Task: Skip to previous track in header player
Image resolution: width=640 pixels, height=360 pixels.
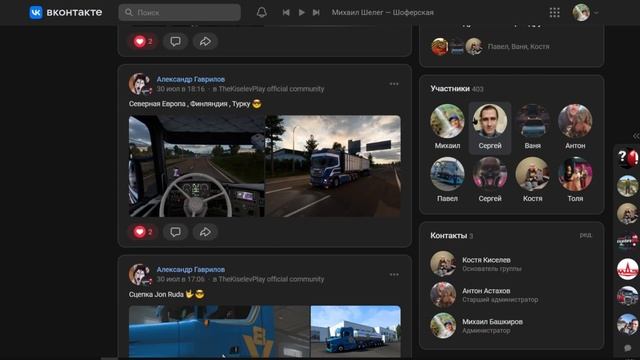Action: click(286, 13)
